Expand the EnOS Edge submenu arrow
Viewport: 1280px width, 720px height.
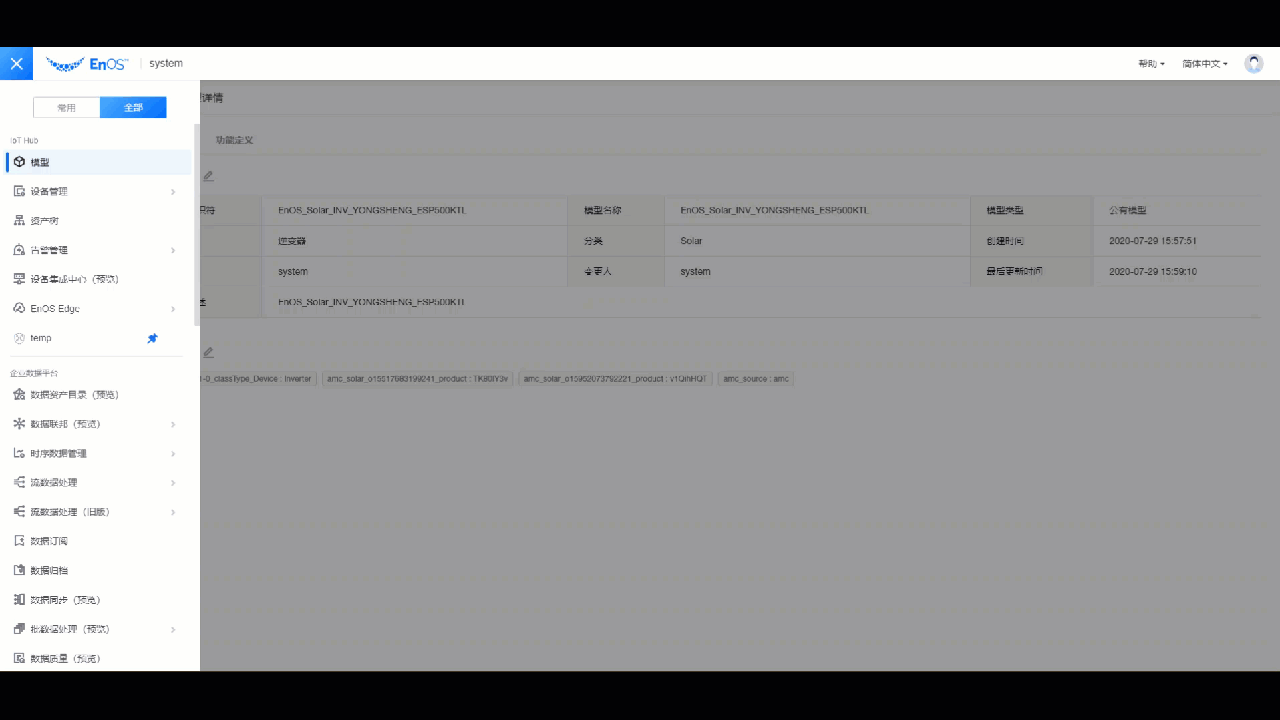click(173, 308)
